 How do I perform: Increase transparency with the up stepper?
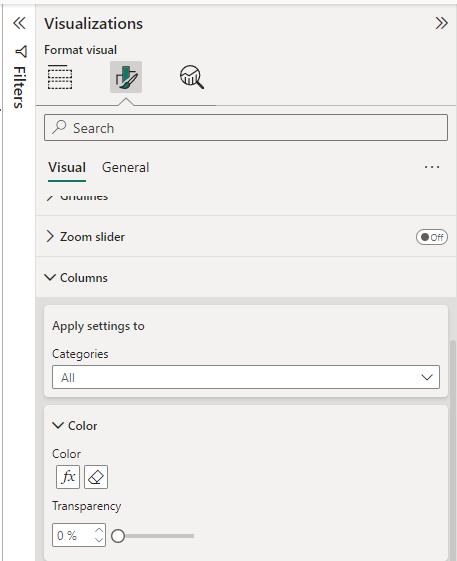click(x=99, y=530)
